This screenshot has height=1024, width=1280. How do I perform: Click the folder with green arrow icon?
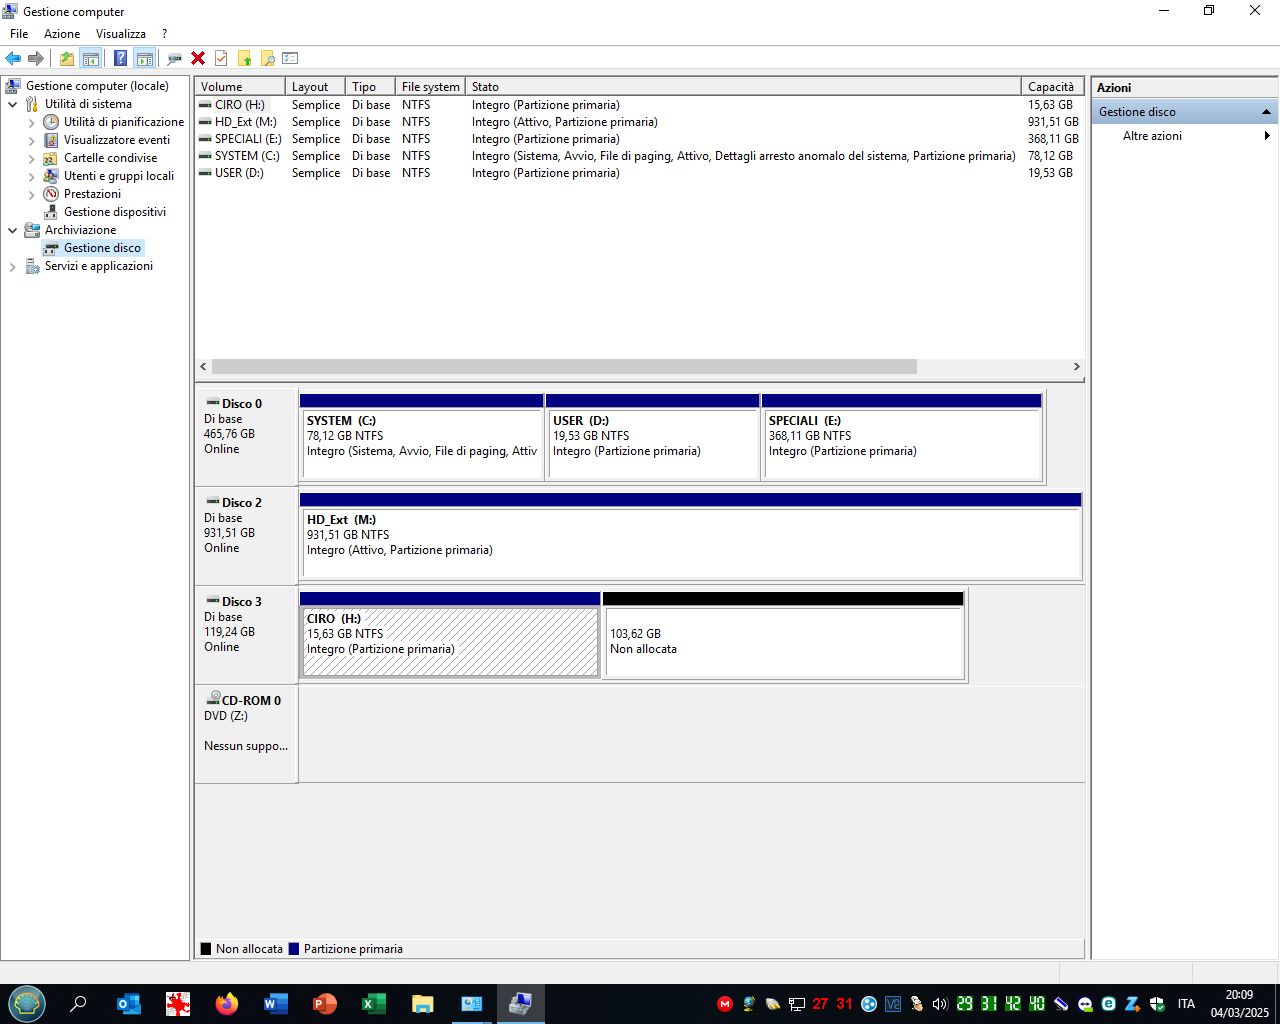(244, 58)
